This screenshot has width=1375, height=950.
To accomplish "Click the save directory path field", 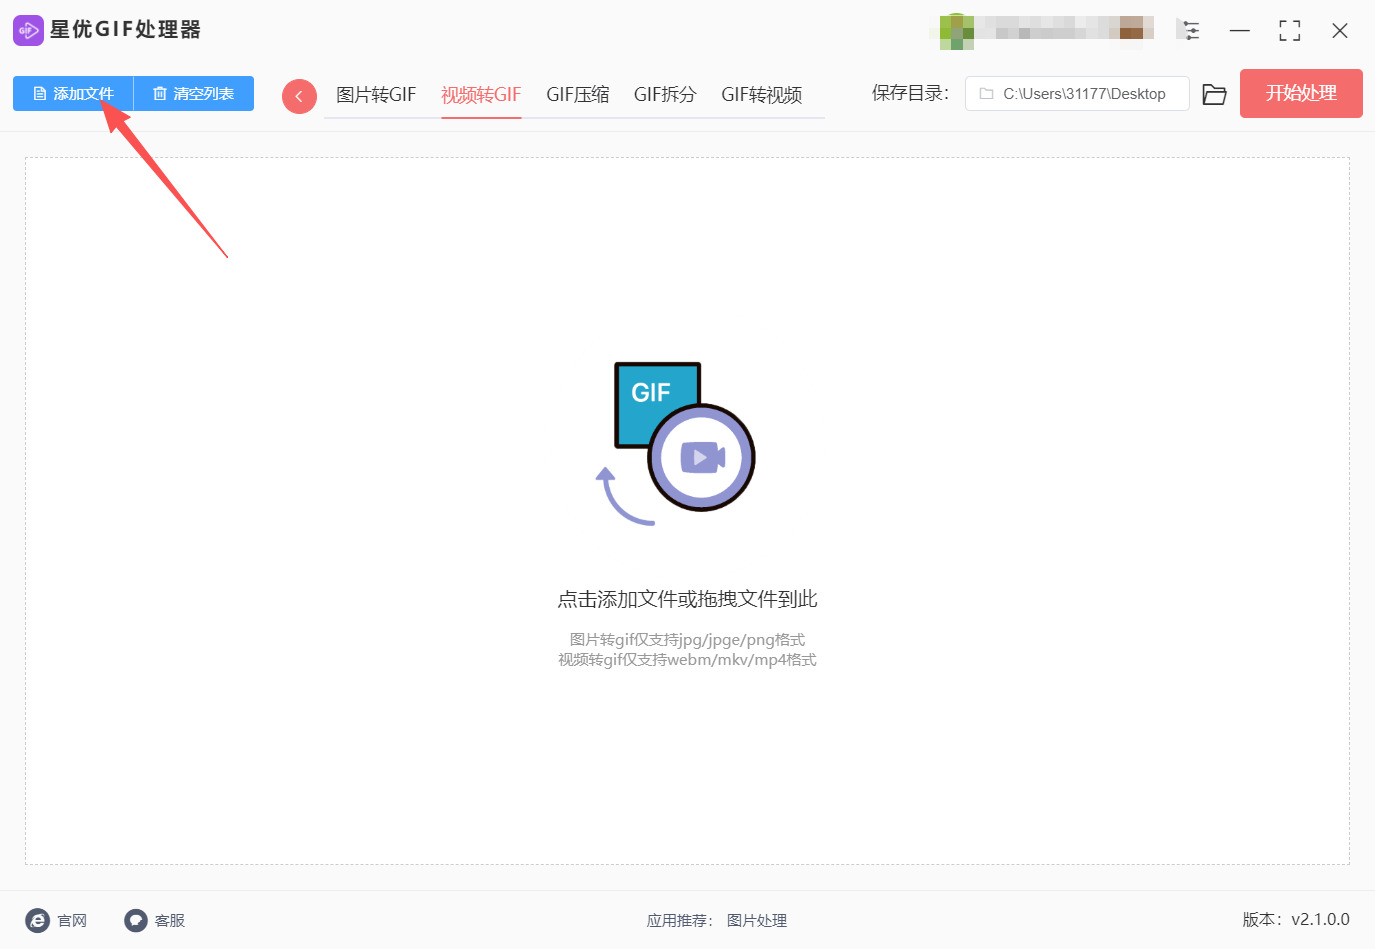I will [x=1077, y=94].
